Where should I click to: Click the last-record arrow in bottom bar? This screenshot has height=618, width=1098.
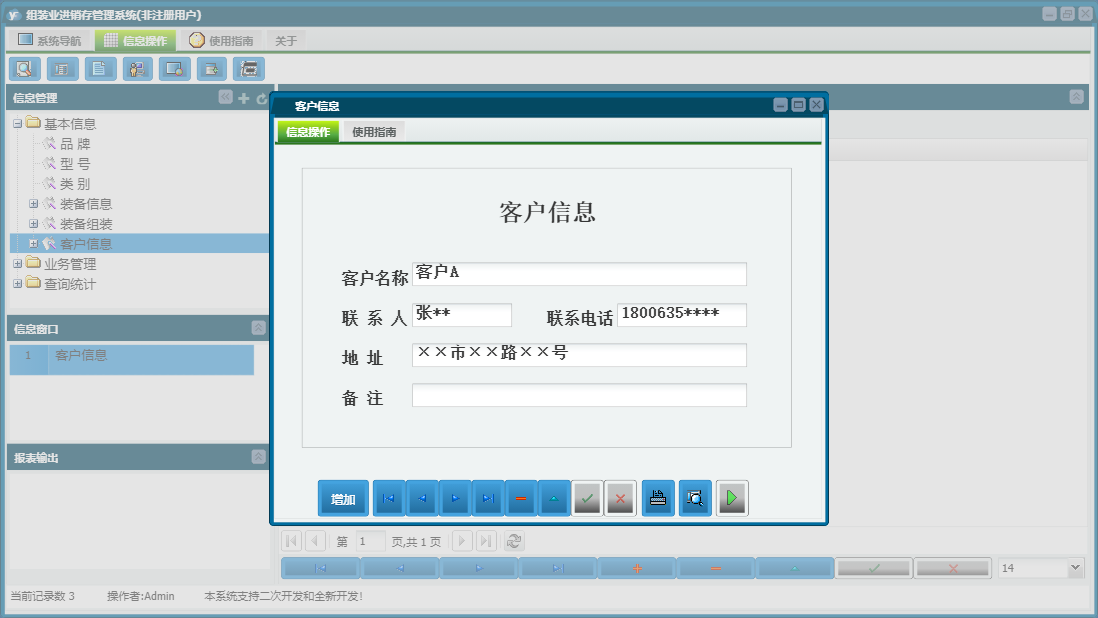tap(558, 568)
